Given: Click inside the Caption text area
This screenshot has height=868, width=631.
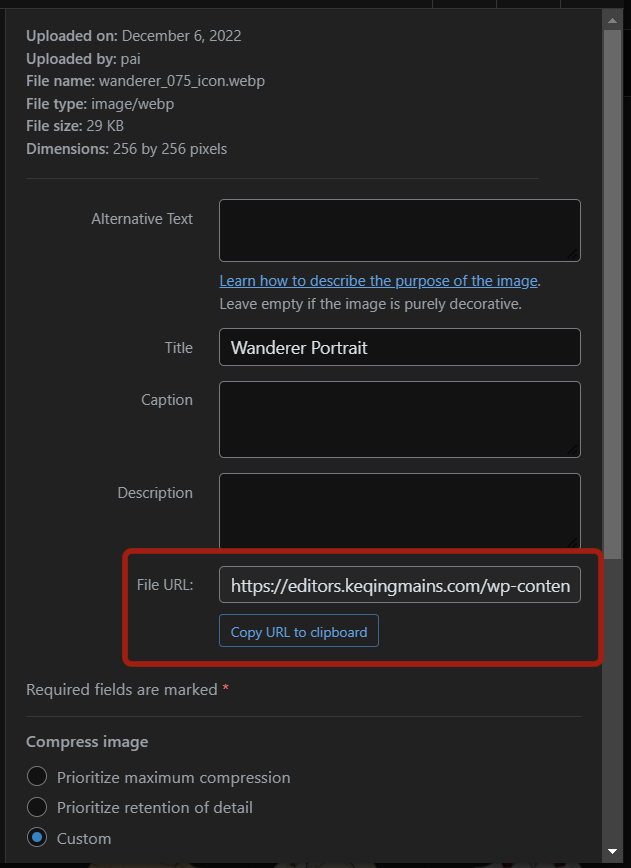Looking at the screenshot, I should [399, 419].
